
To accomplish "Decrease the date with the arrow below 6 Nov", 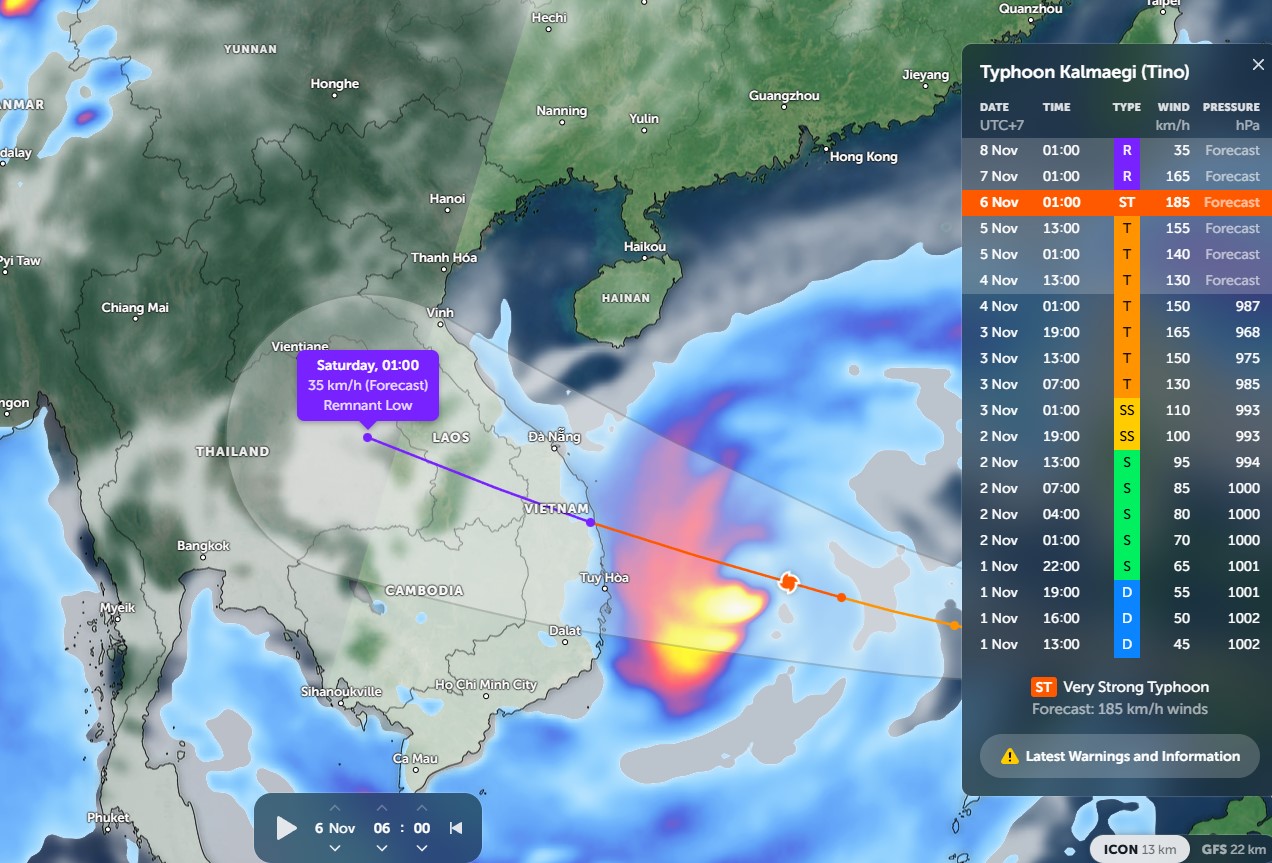I will (x=335, y=848).
